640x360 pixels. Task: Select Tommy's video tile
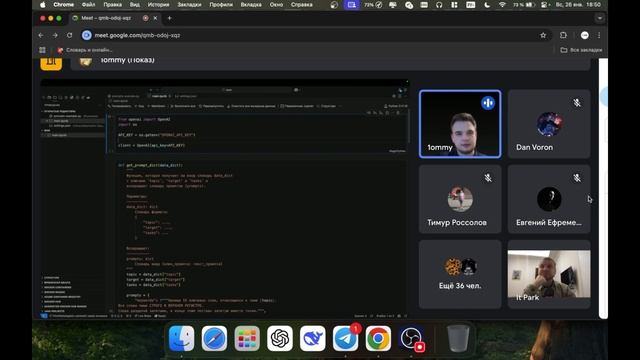[460, 124]
